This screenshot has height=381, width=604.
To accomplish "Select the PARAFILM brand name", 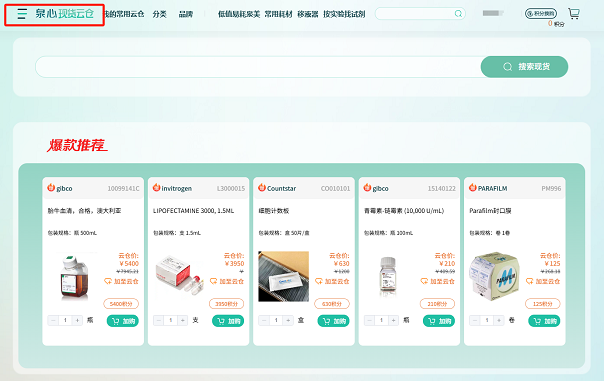I will point(492,188).
